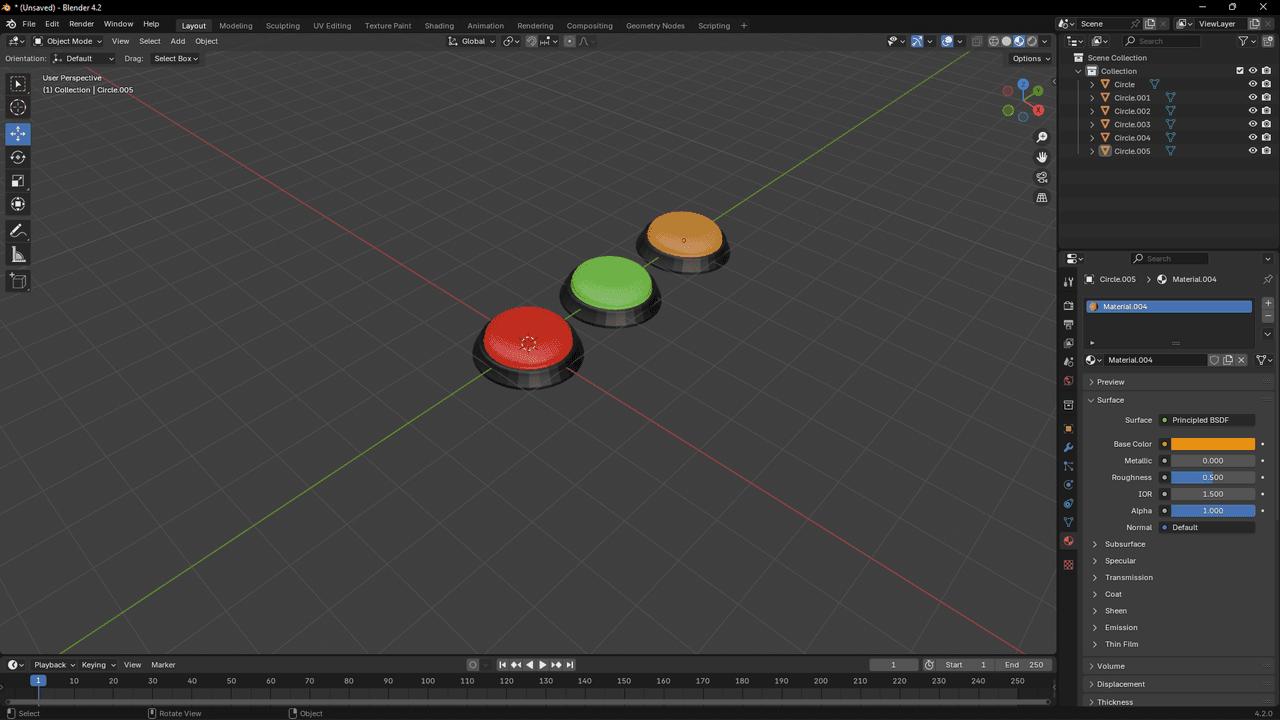1280x720 pixels.
Task: Disable Circle.005 in renders
Action: click(x=1266, y=151)
